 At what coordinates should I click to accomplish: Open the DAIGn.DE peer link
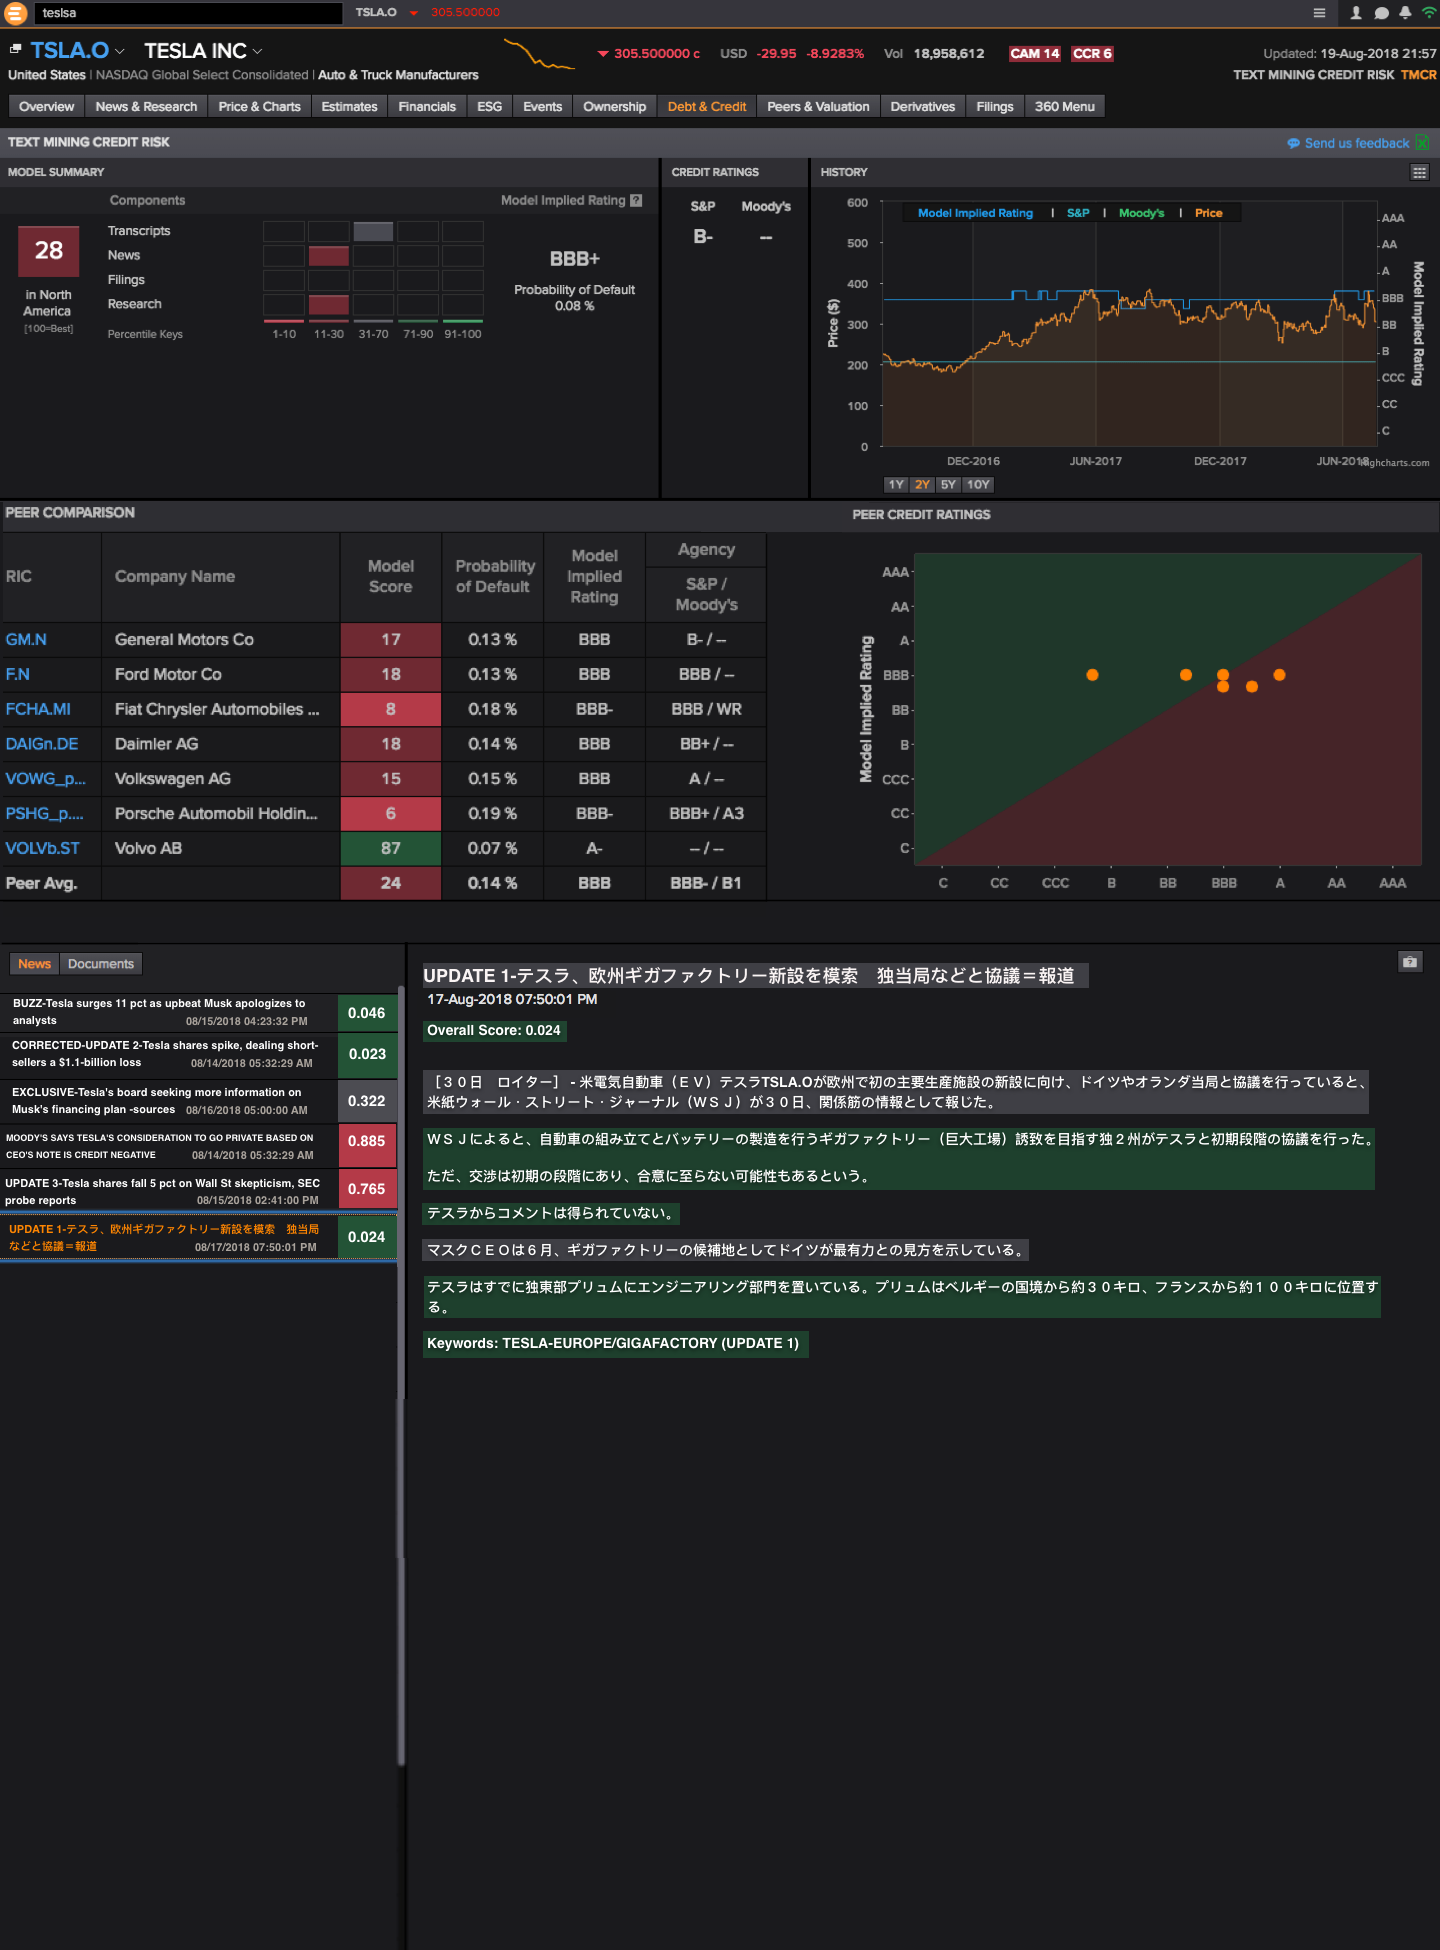[x=42, y=744]
